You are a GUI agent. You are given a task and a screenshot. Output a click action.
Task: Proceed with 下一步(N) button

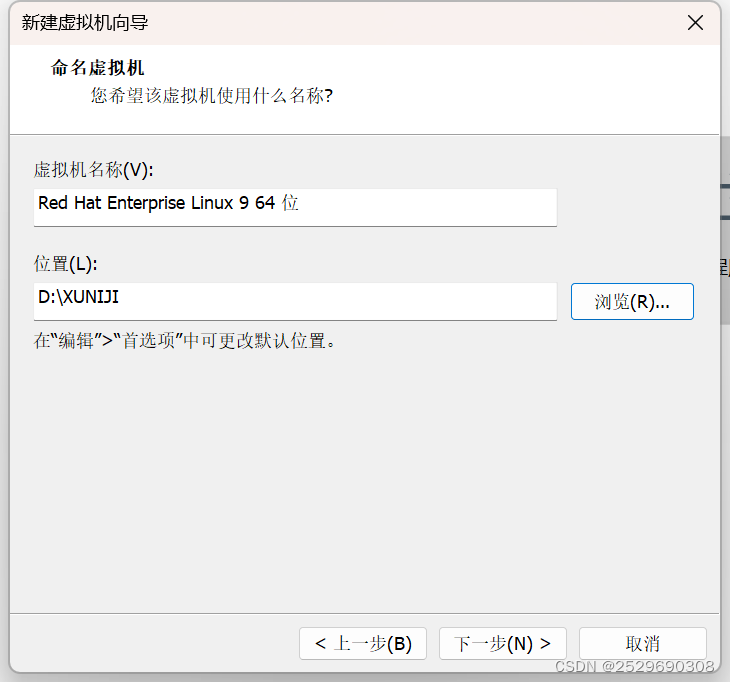503,643
